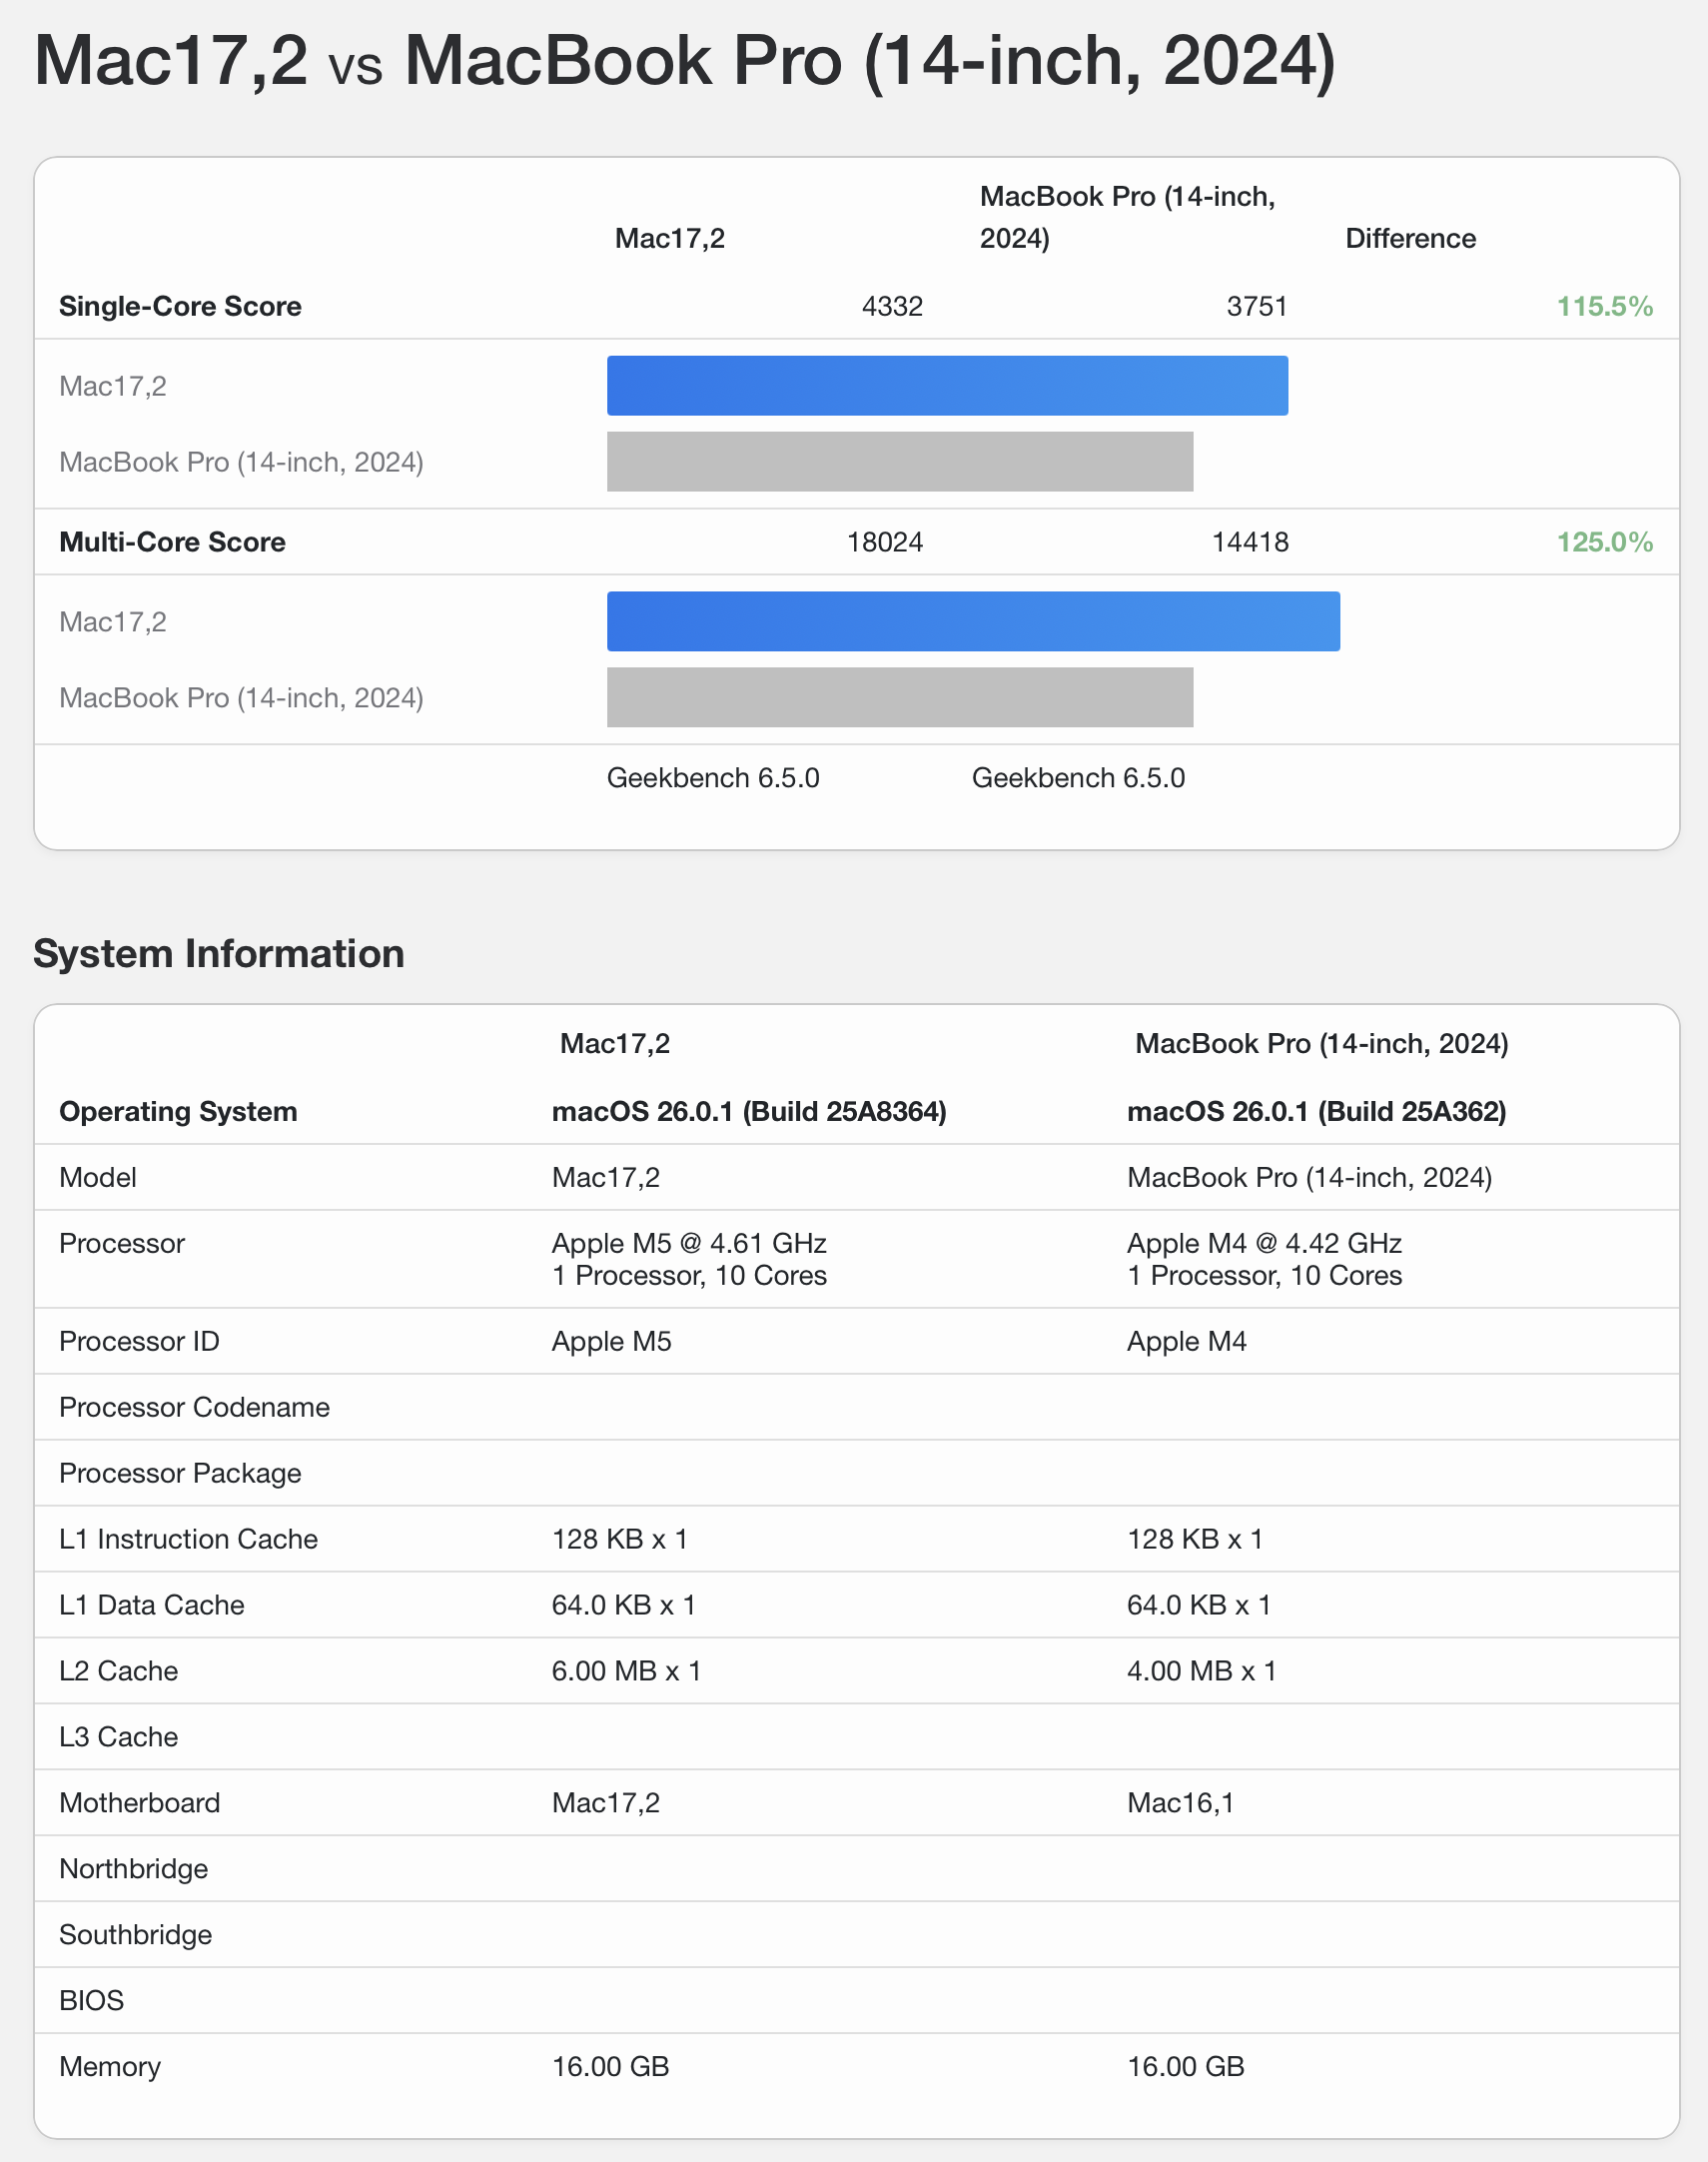This screenshot has width=1708, height=2162.
Task: Click the Difference column header
Action: coord(1409,238)
